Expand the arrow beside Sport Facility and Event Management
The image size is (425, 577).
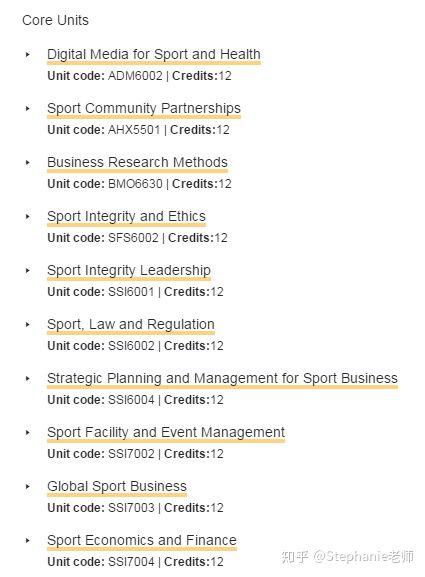[x=28, y=432]
